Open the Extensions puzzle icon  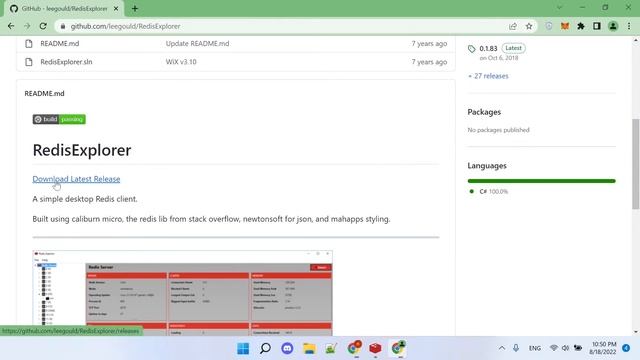coord(581,26)
